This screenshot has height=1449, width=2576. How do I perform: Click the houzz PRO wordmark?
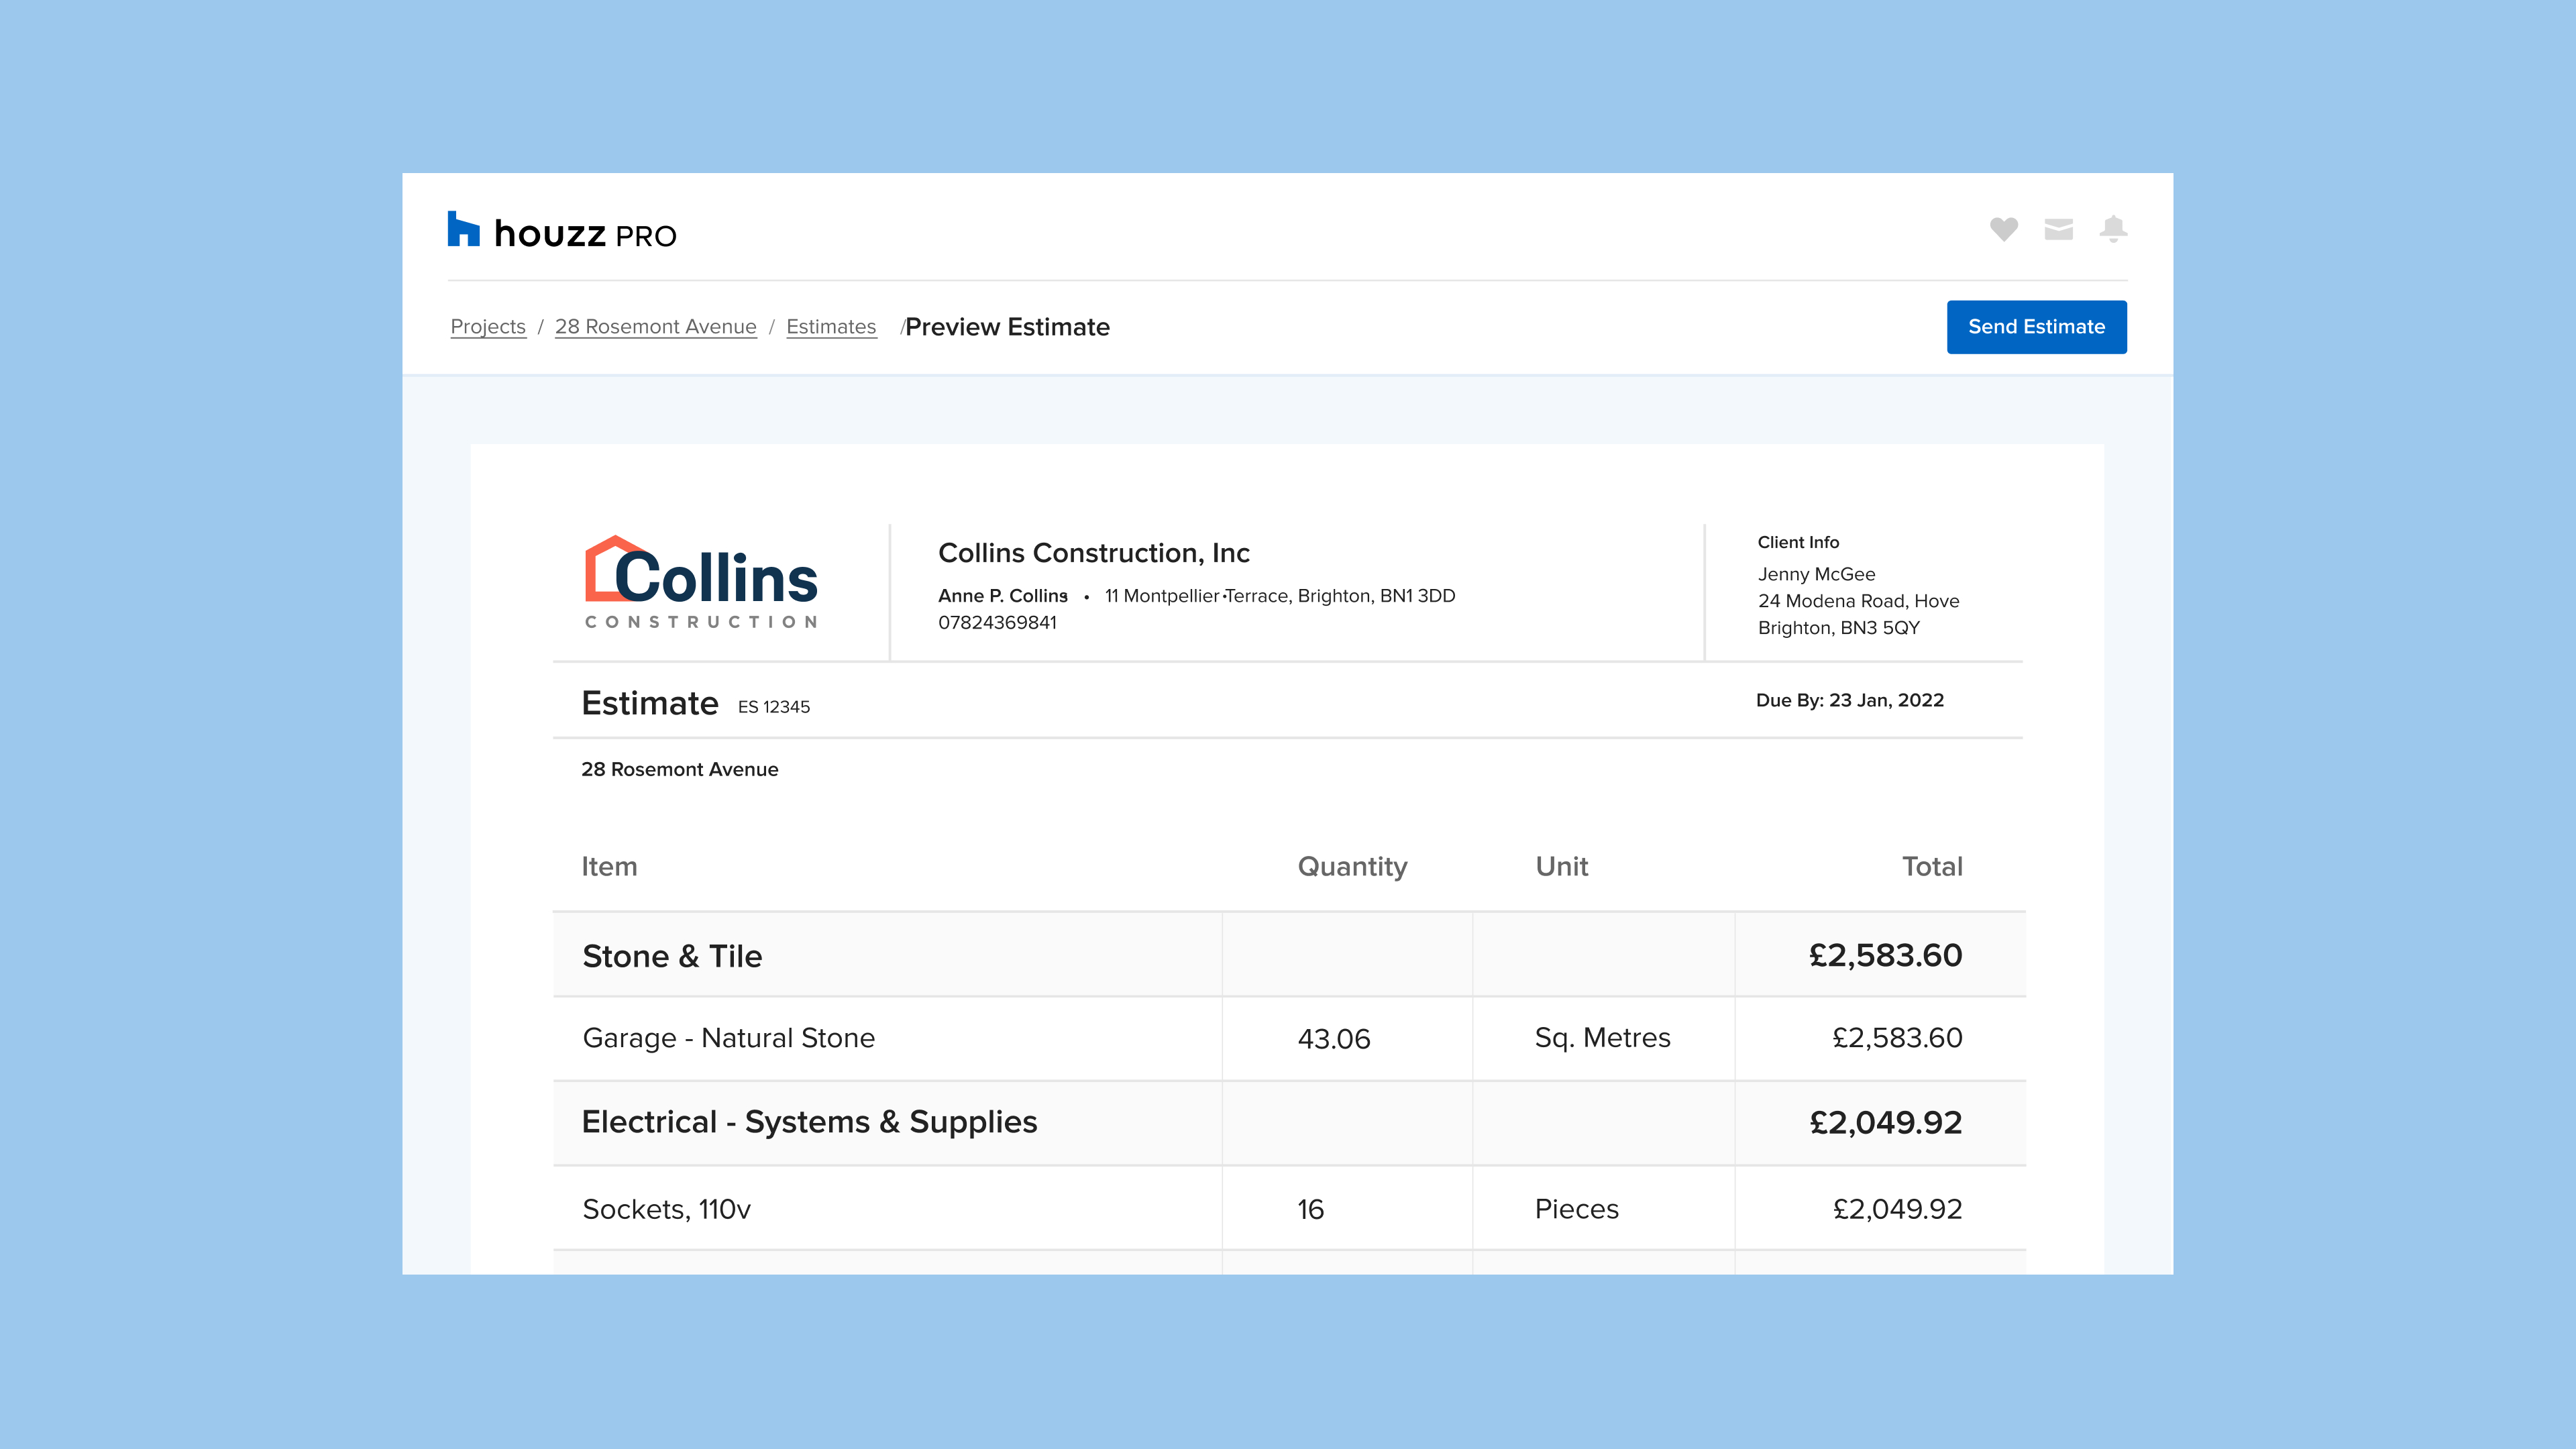[585, 234]
